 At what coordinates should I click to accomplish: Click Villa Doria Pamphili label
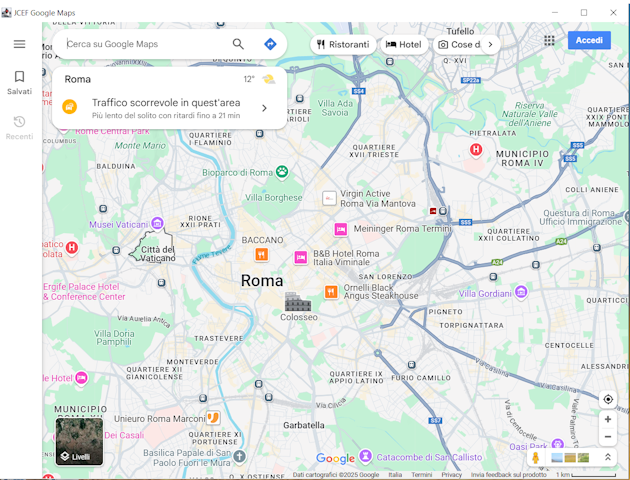[114, 337]
